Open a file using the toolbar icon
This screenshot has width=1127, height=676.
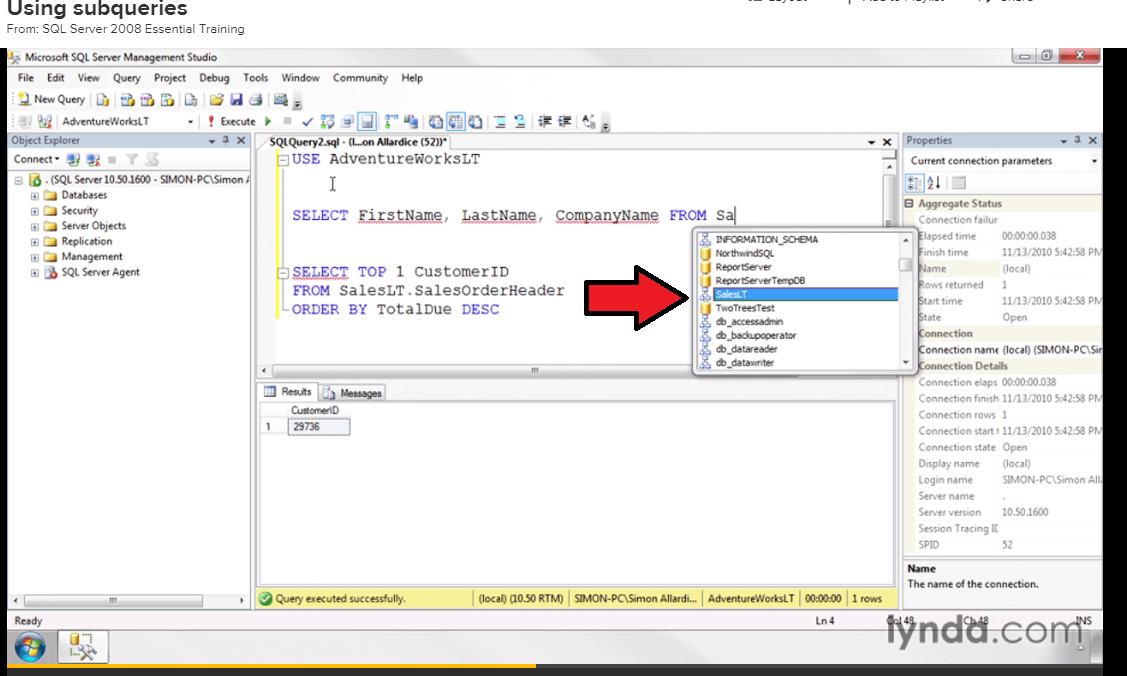[x=218, y=99]
